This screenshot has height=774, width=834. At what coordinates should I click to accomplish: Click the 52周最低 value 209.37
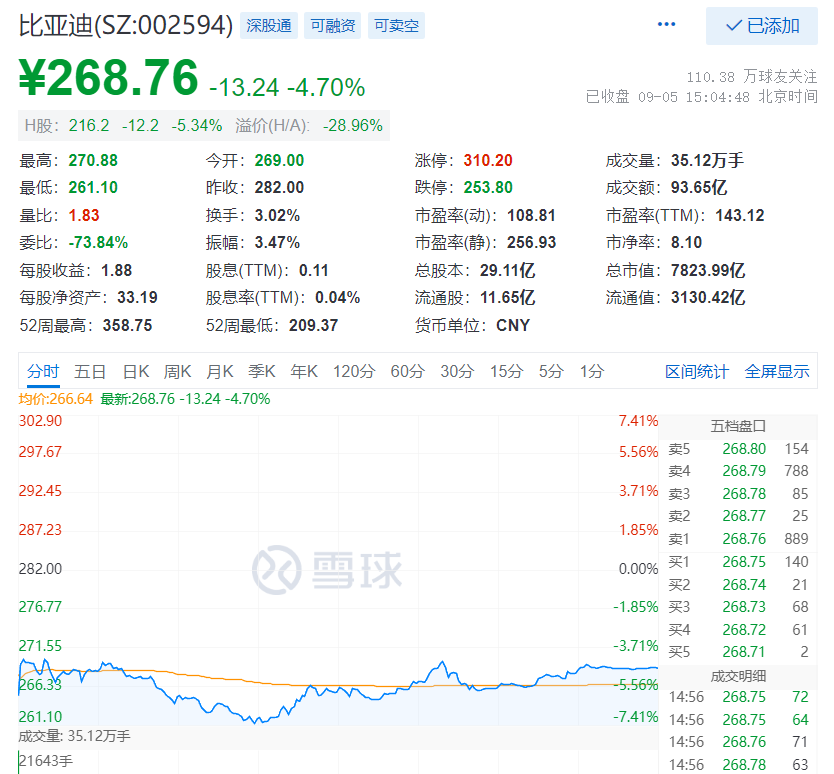[x=313, y=325]
